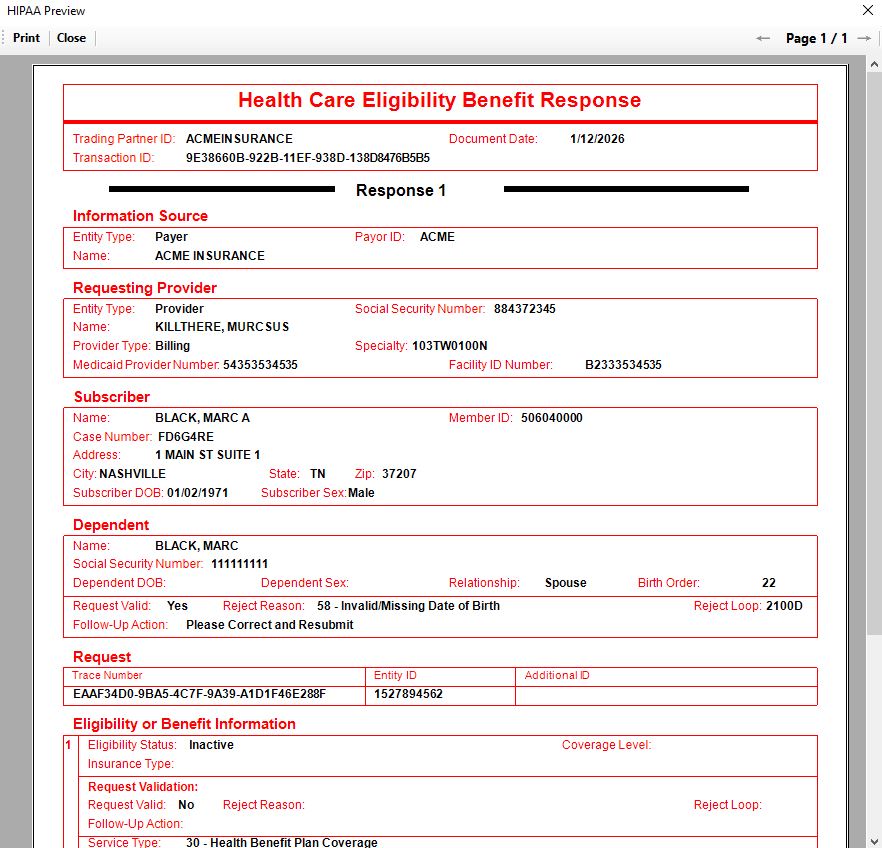Click Subscriber DOB 01/02/1971

197,493
